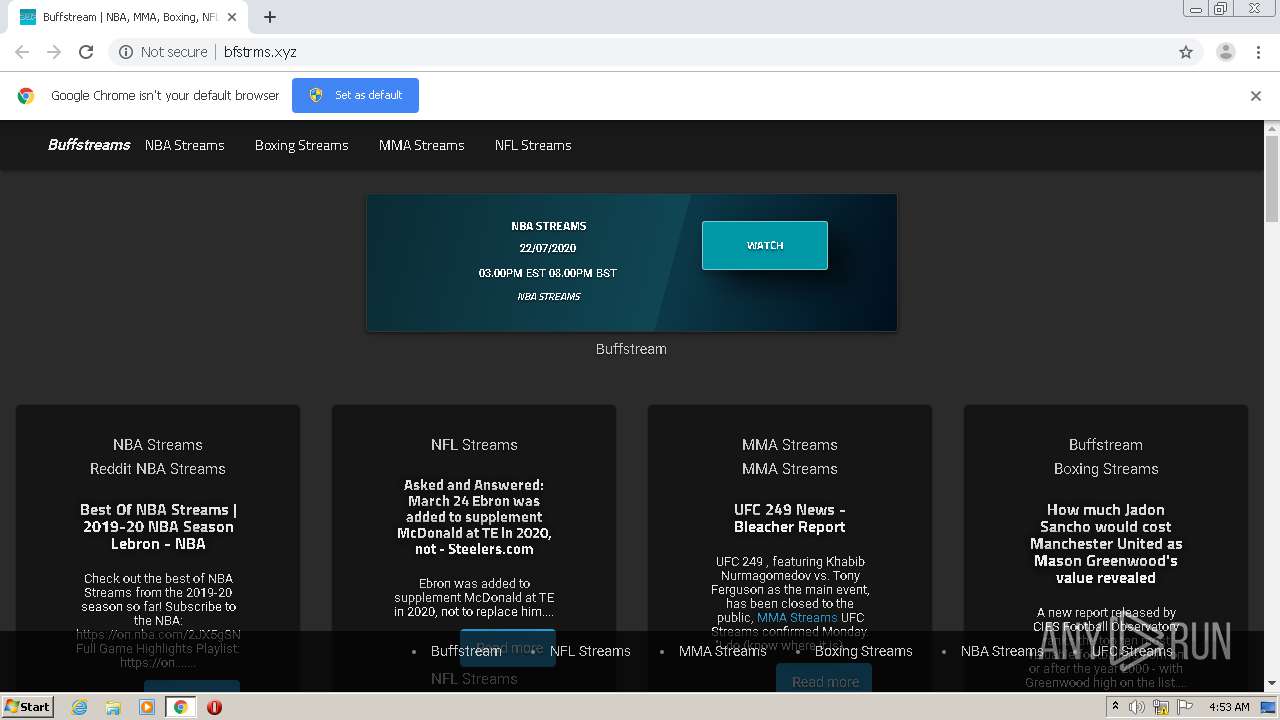This screenshot has width=1280, height=720.
Task: Click the scrollbar down arrow
Action: pos(1272,684)
